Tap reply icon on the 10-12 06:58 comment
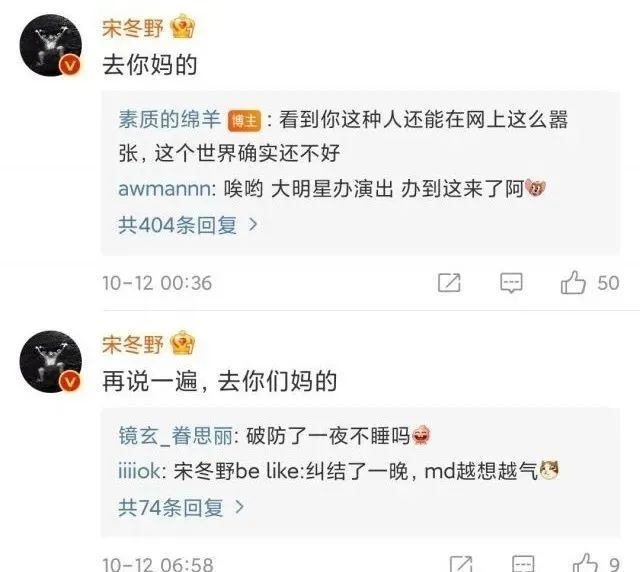Viewport: 640px width, 572px height. click(523, 564)
